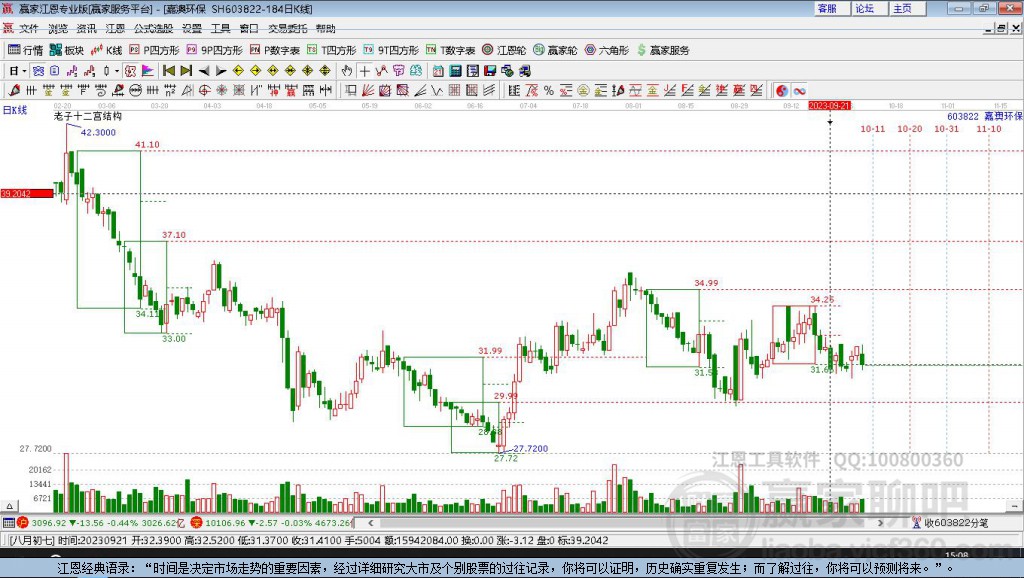Viewport: 1024px width, 578px height.
Task: Open the 江恩 menu
Action: pos(115,28)
